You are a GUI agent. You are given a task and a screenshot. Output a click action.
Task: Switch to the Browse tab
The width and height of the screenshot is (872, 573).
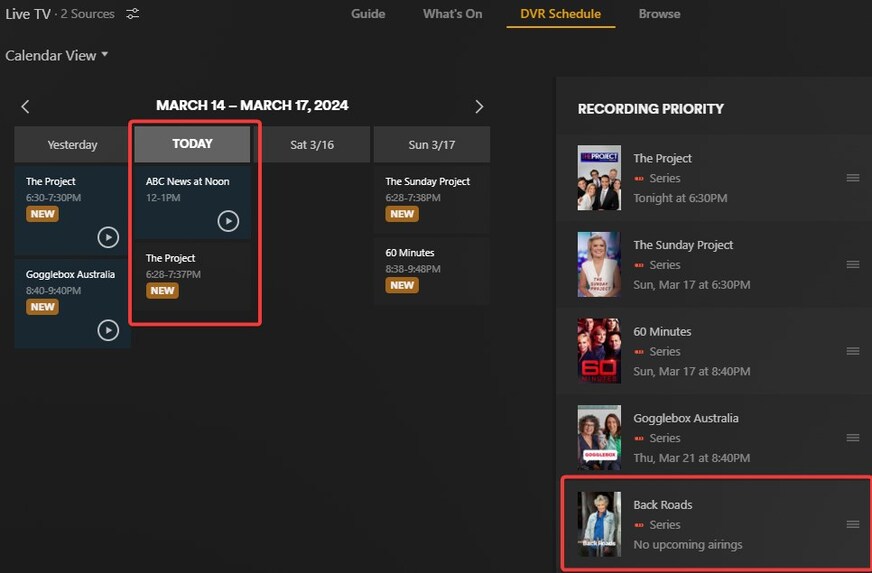pyautogui.click(x=659, y=14)
